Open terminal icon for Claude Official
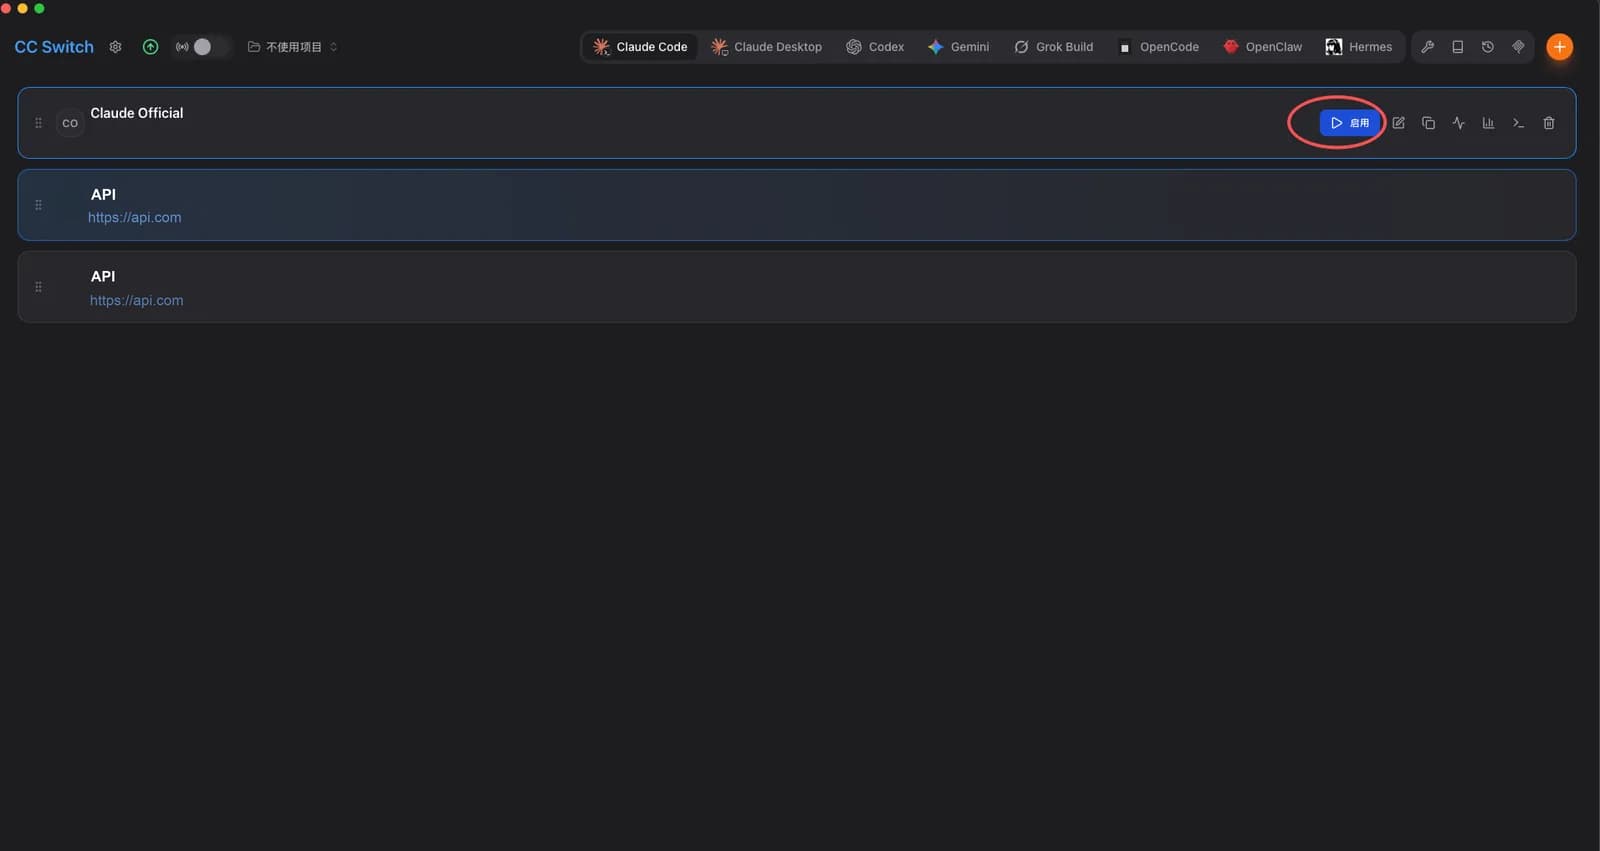Viewport: 1600px width, 851px height. 1518,123
